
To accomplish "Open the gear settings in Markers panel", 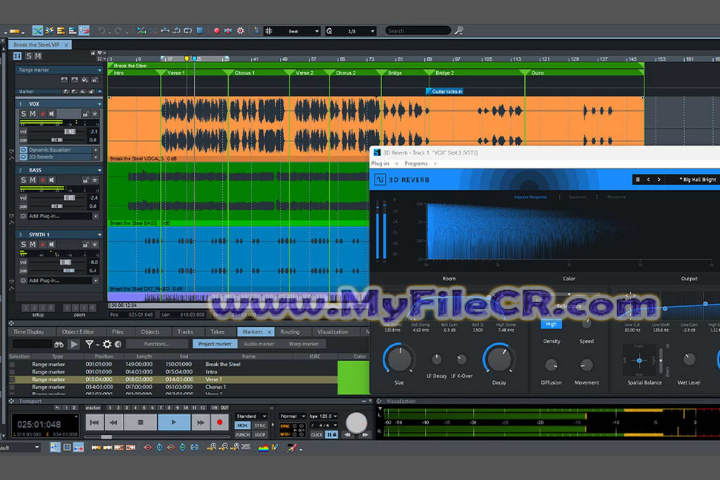I will (107, 344).
